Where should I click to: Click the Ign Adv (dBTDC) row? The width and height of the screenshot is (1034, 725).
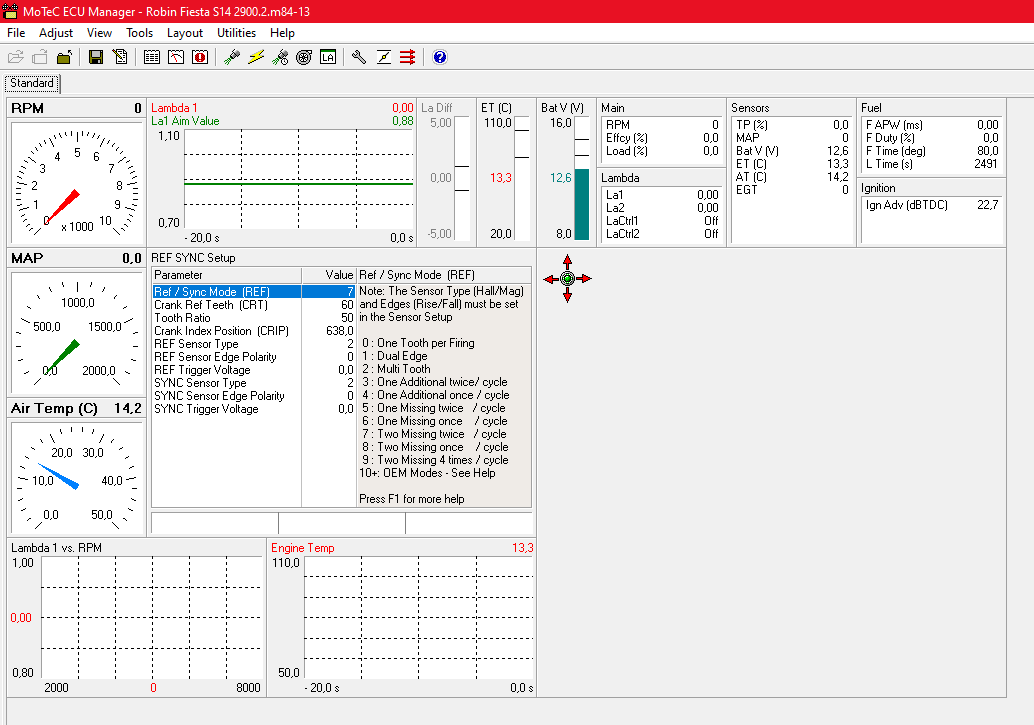point(932,205)
